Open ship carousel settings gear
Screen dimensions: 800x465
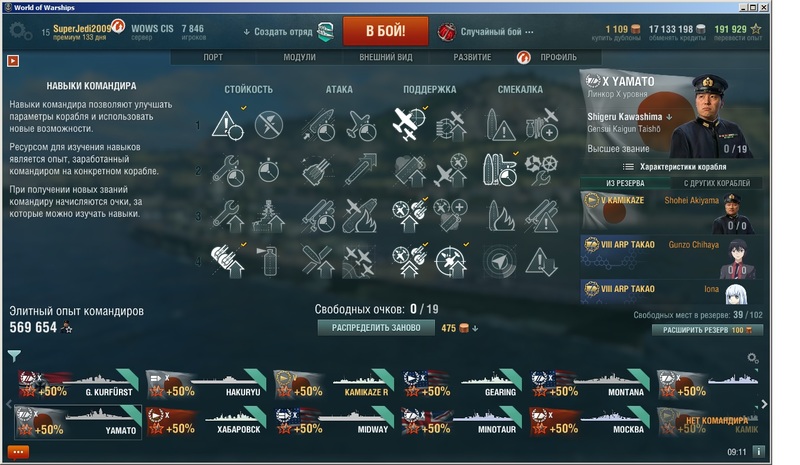pyautogui.click(x=753, y=358)
